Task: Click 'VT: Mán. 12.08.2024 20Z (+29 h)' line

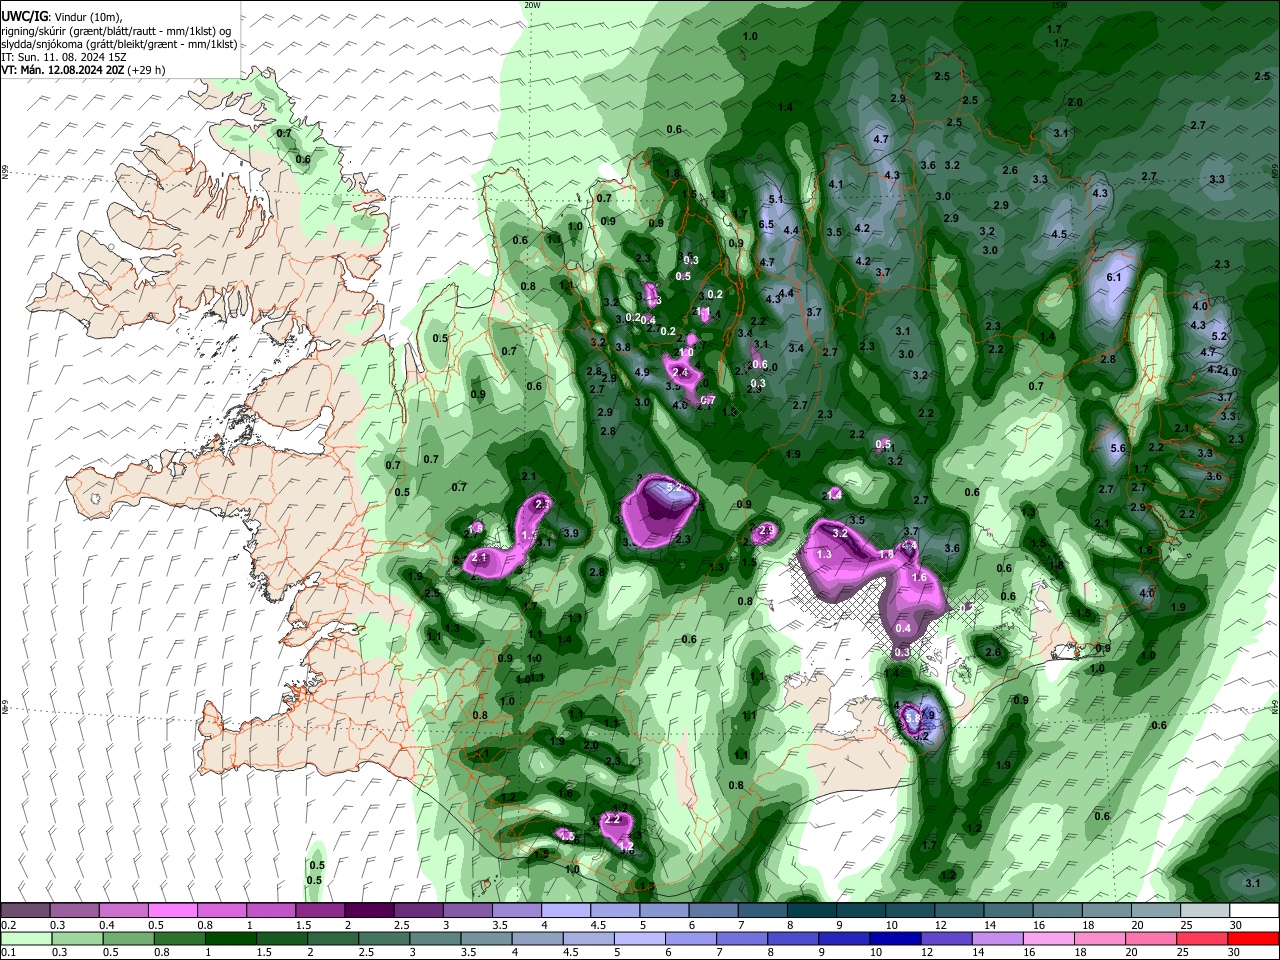Action: (84, 70)
